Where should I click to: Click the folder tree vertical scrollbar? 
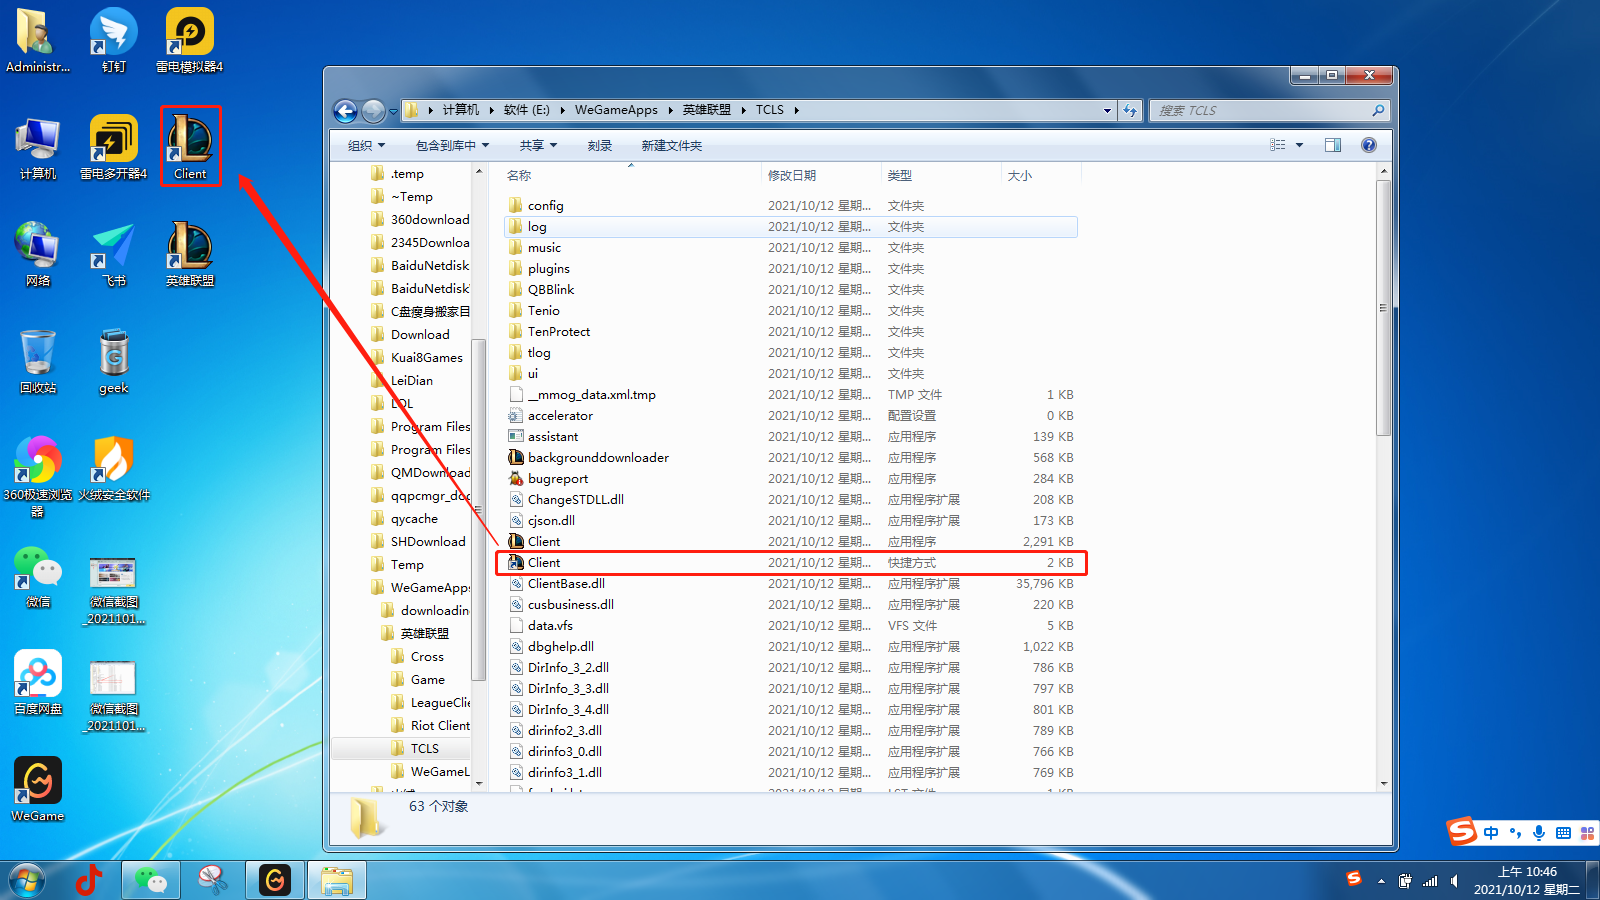click(x=478, y=510)
